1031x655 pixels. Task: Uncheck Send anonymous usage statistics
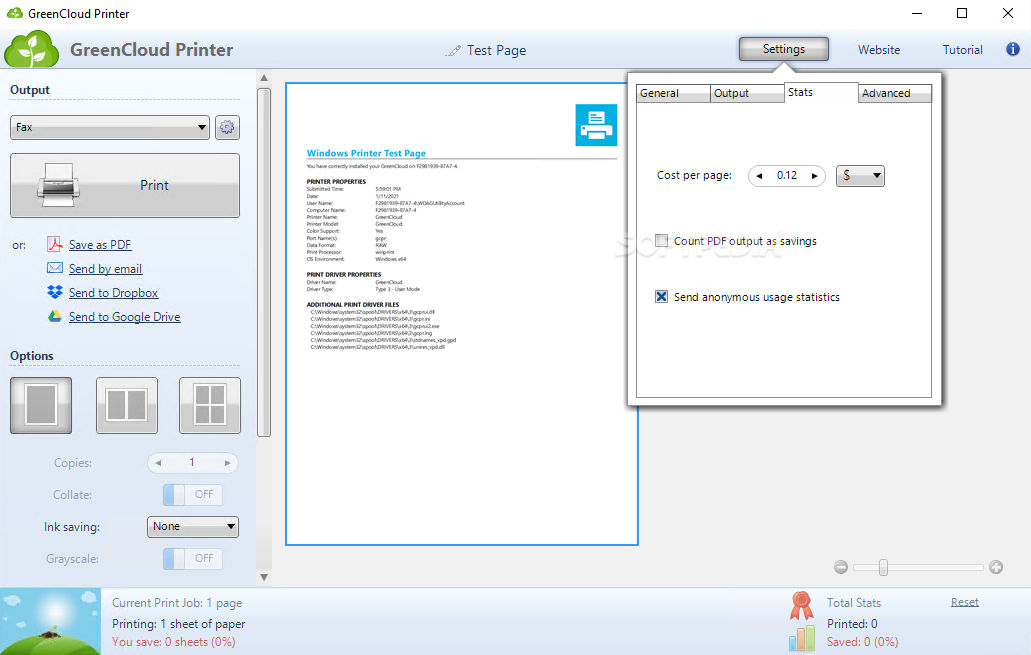pyautogui.click(x=661, y=297)
